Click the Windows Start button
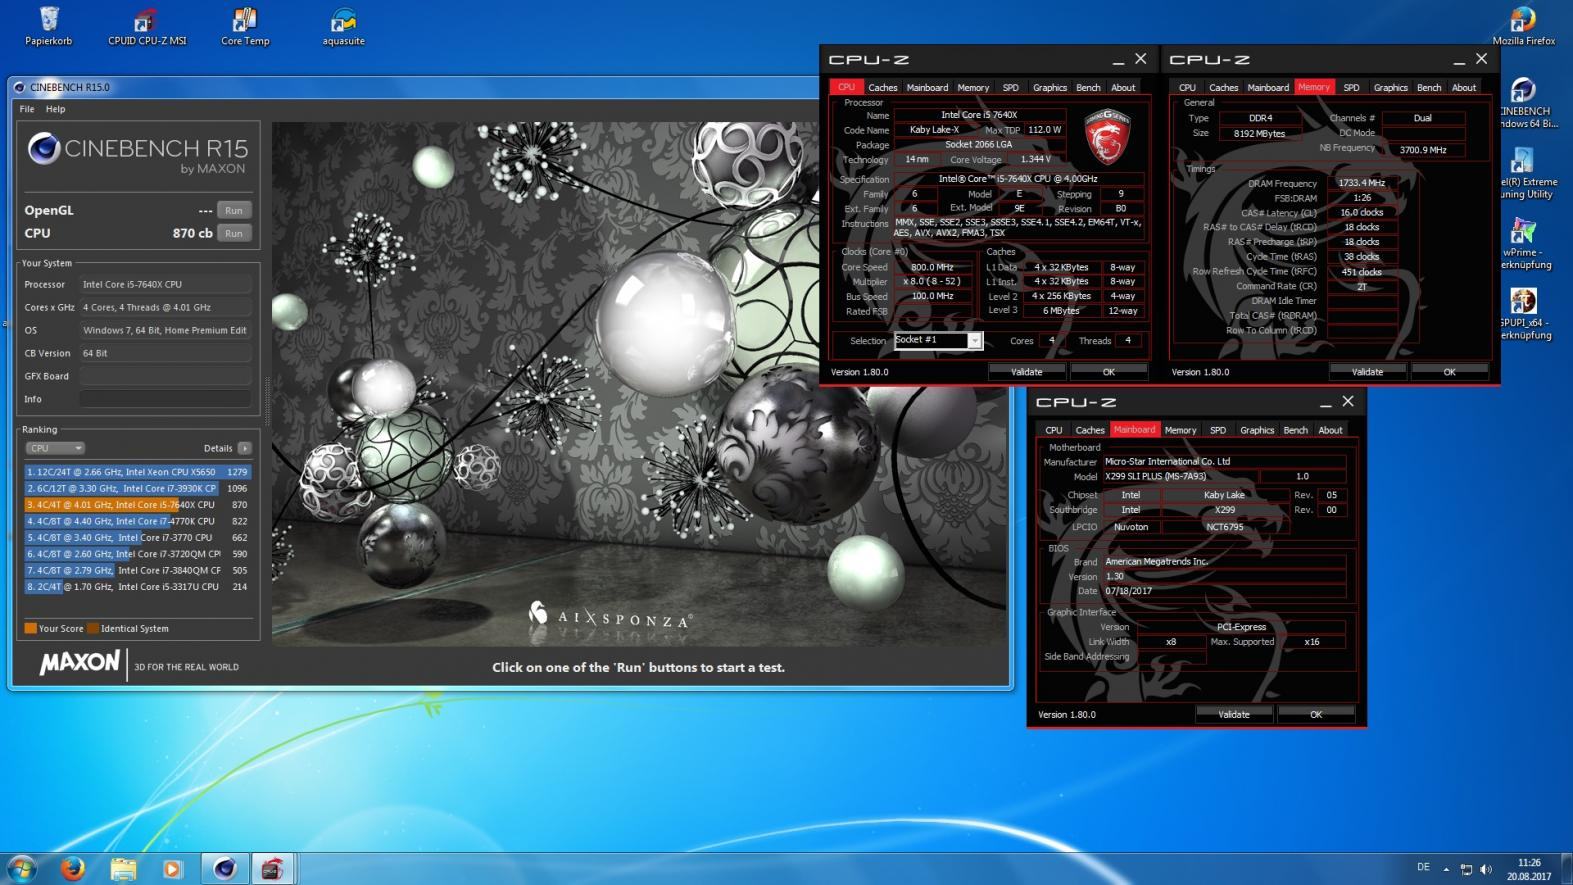Image resolution: width=1573 pixels, height=885 pixels. 21,868
